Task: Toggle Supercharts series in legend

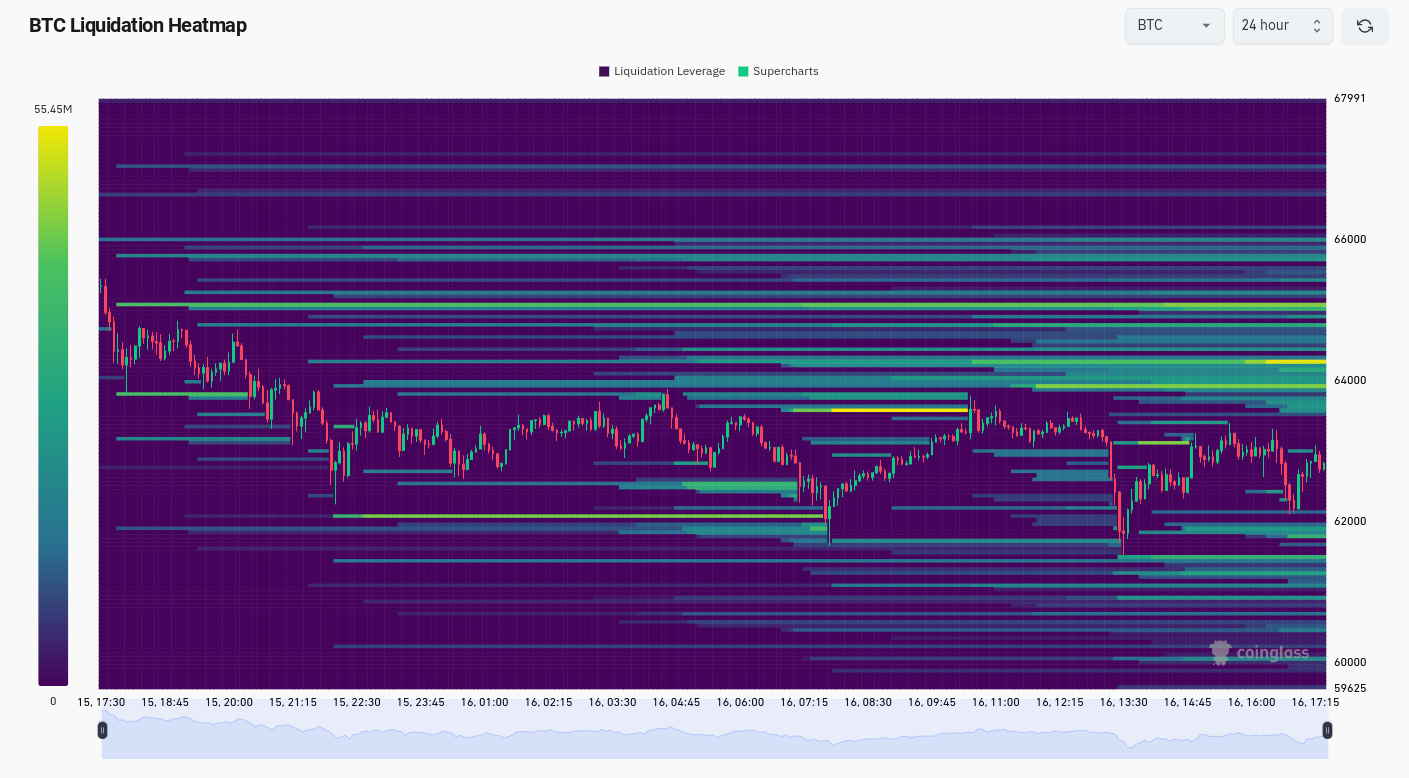Action: coord(778,71)
